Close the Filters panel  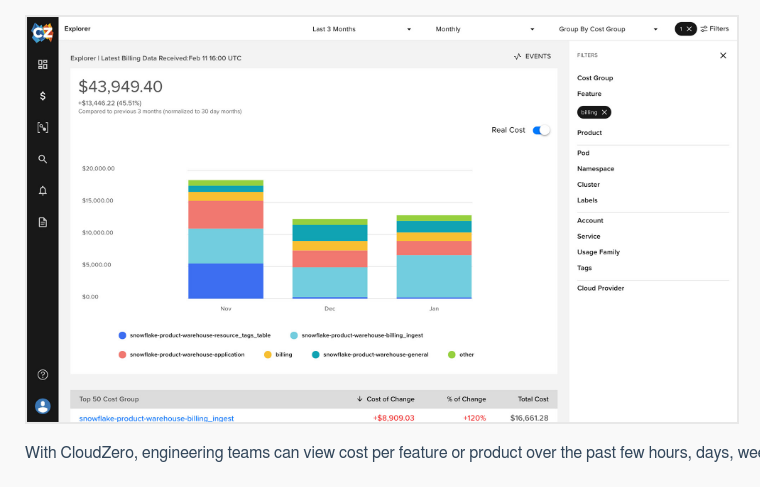pos(723,56)
